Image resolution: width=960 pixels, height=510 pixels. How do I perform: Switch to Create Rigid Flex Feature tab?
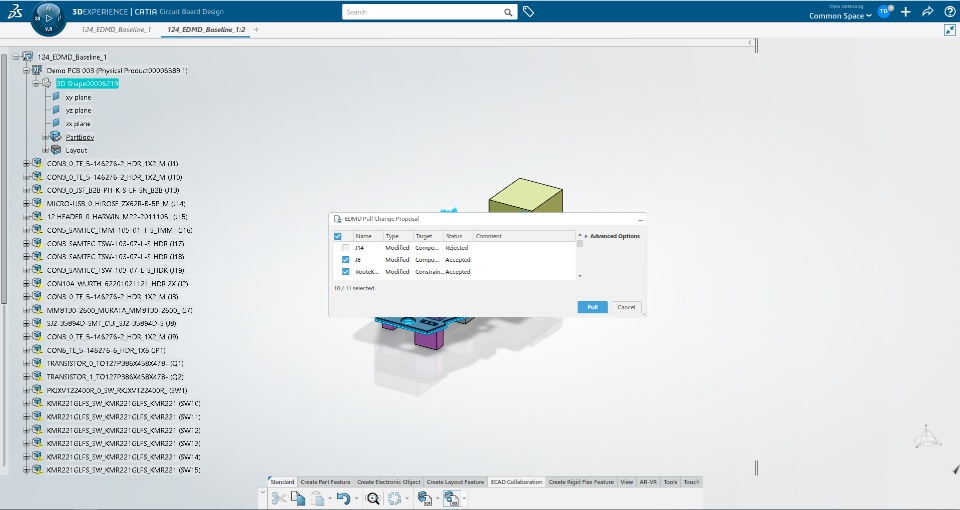[x=581, y=482]
